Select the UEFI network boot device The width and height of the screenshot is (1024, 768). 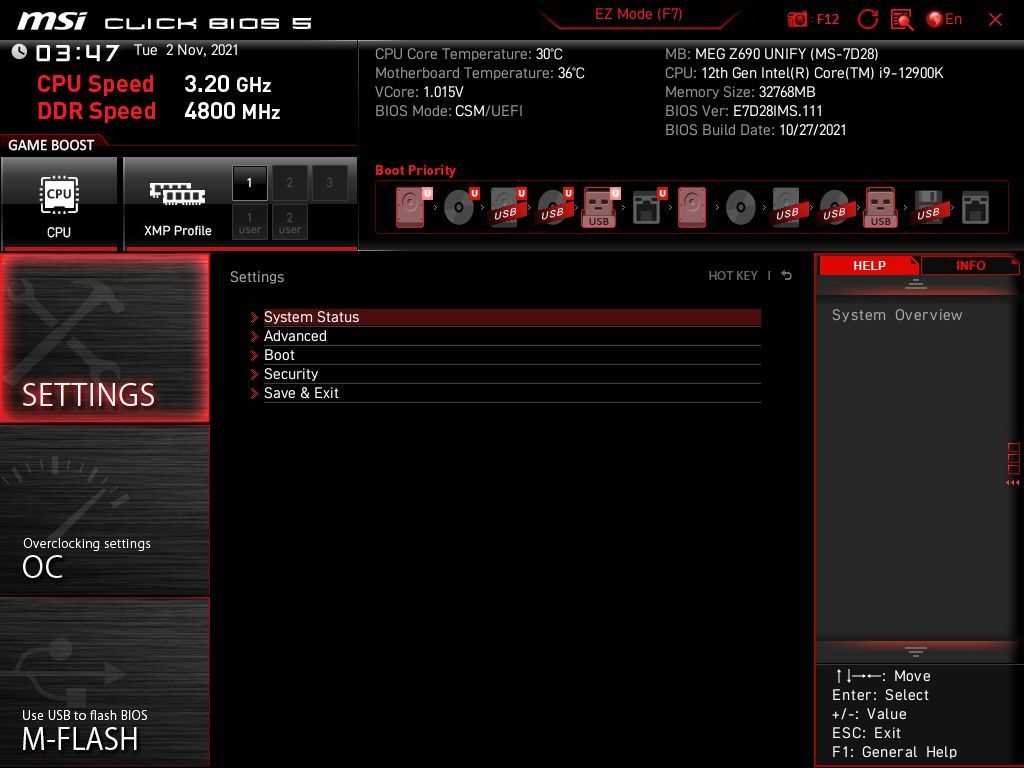[649, 207]
